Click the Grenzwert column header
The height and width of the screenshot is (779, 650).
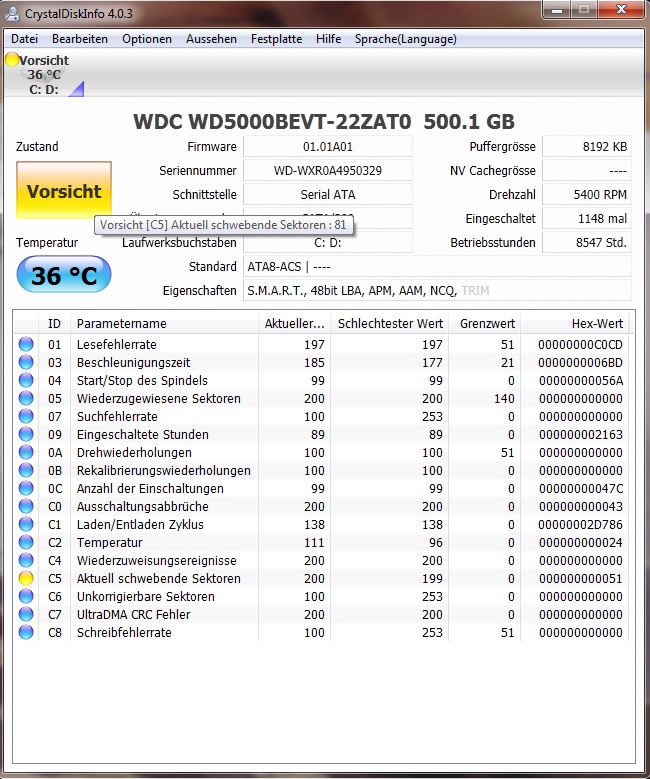[x=487, y=324]
